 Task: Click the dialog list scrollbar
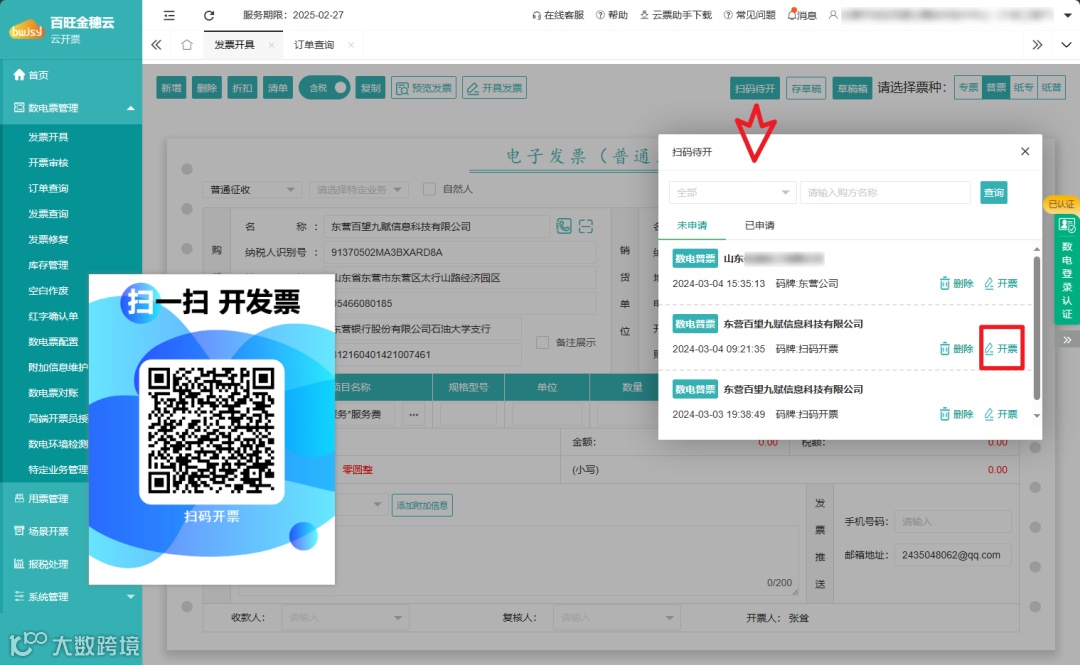[1037, 328]
